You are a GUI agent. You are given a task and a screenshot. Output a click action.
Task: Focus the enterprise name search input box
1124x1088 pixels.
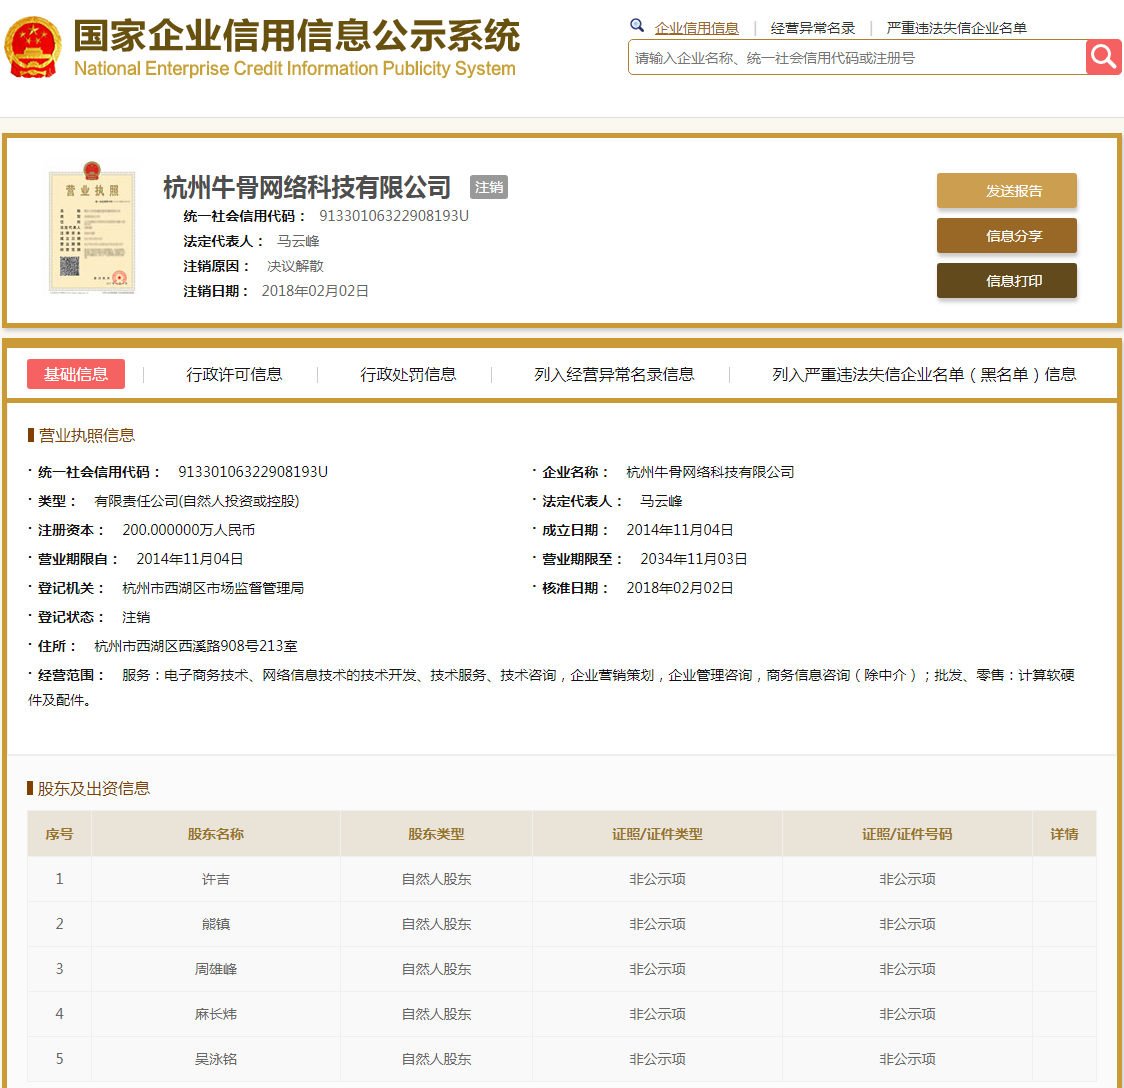pyautogui.click(x=856, y=58)
